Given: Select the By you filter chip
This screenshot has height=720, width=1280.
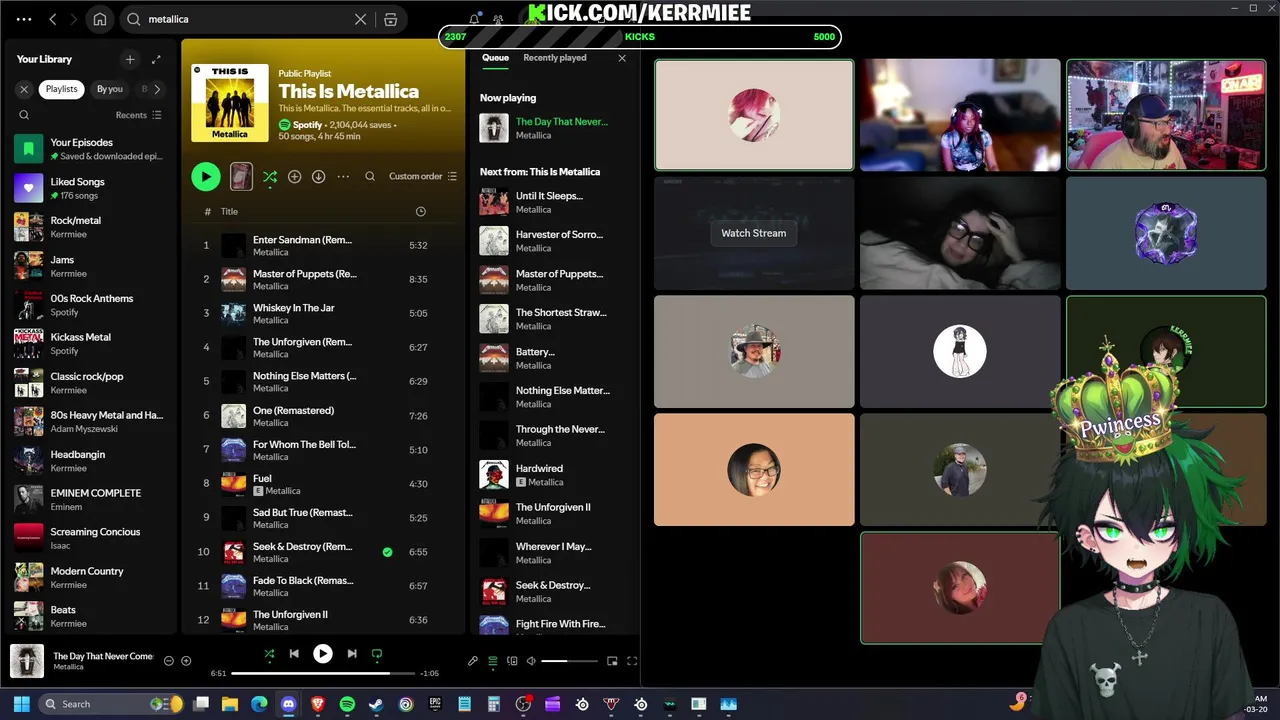Looking at the screenshot, I should pyautogui.click(x=110, y=89).
